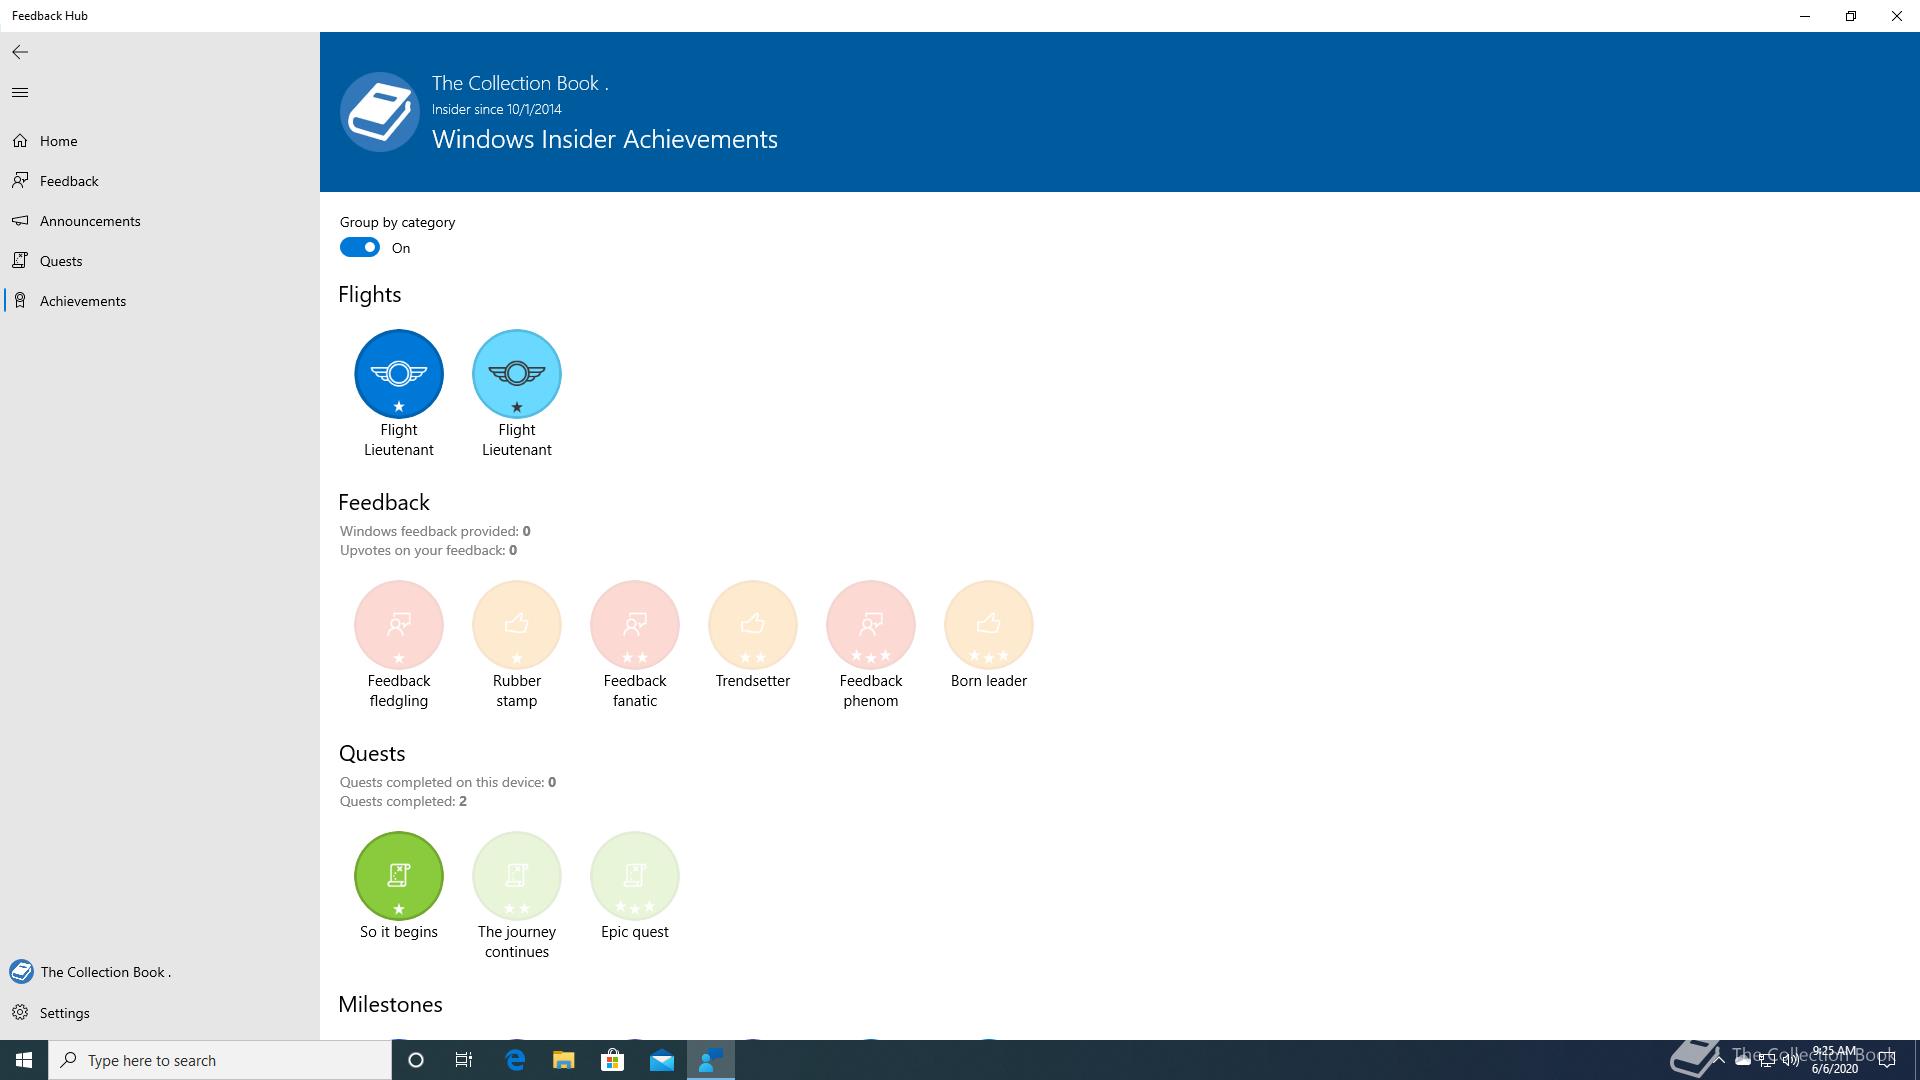Navigate to Announcements in sidebar

pos(89,221)
